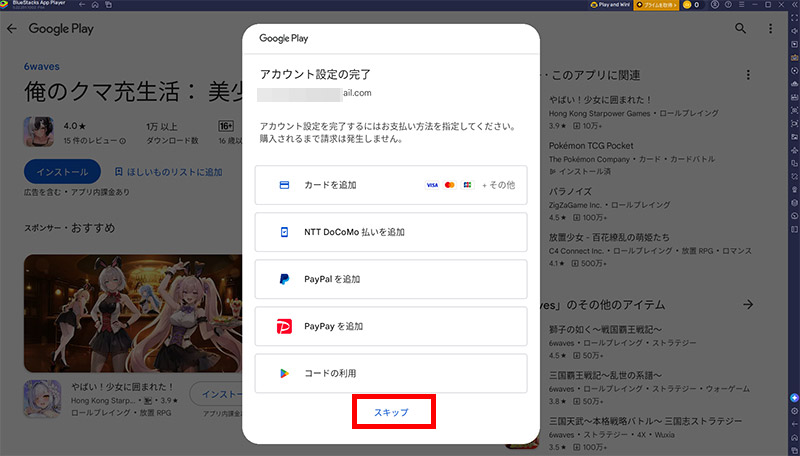Screen dimensions: 800x456
Task: Click the red PayPay logo icon
Action: 284,326
